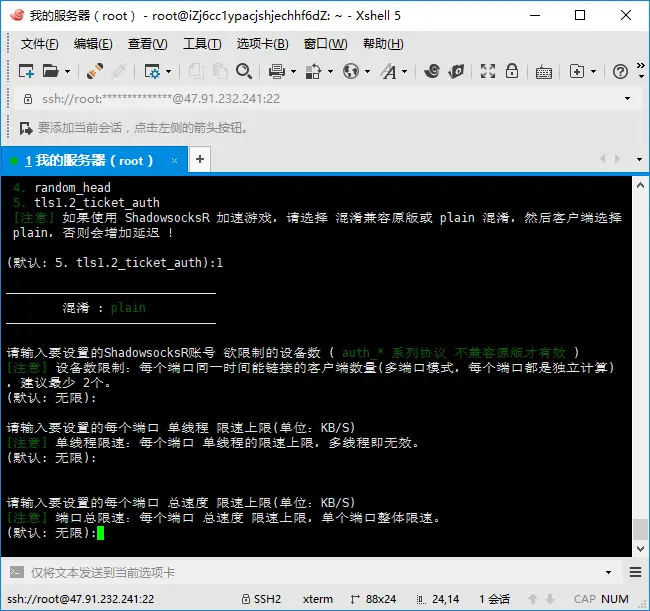Toggle the full screen icon
This screenshot has height=611, width=650.
point(488,71)
